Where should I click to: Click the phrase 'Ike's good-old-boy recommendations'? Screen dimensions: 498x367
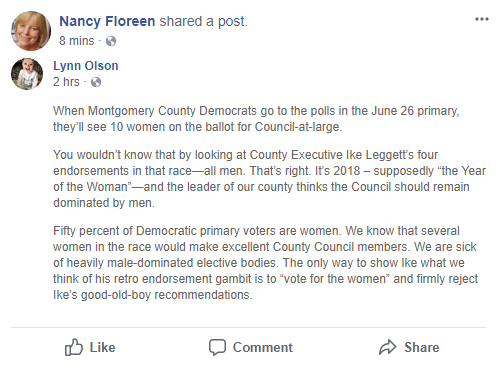coord(152,295)
